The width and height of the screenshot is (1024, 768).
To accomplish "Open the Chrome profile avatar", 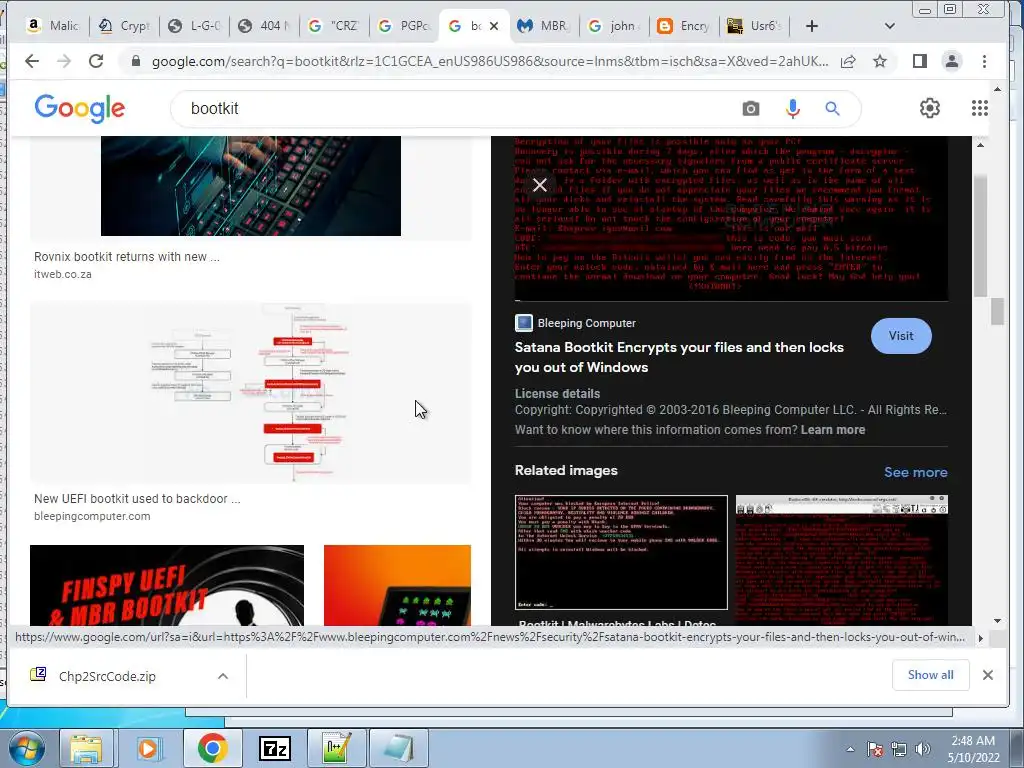I will pyautogui.click(x=952, y=61).
